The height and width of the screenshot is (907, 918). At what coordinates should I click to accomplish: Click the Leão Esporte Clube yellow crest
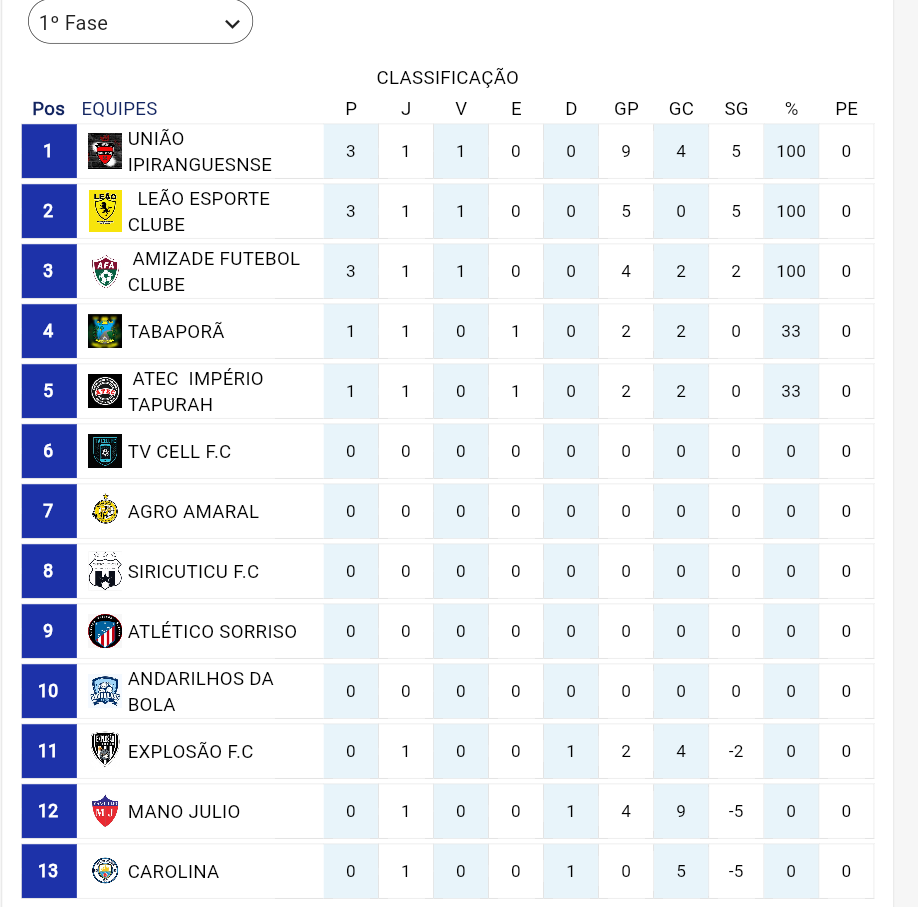pyautogui.click(x=105, y=211)
